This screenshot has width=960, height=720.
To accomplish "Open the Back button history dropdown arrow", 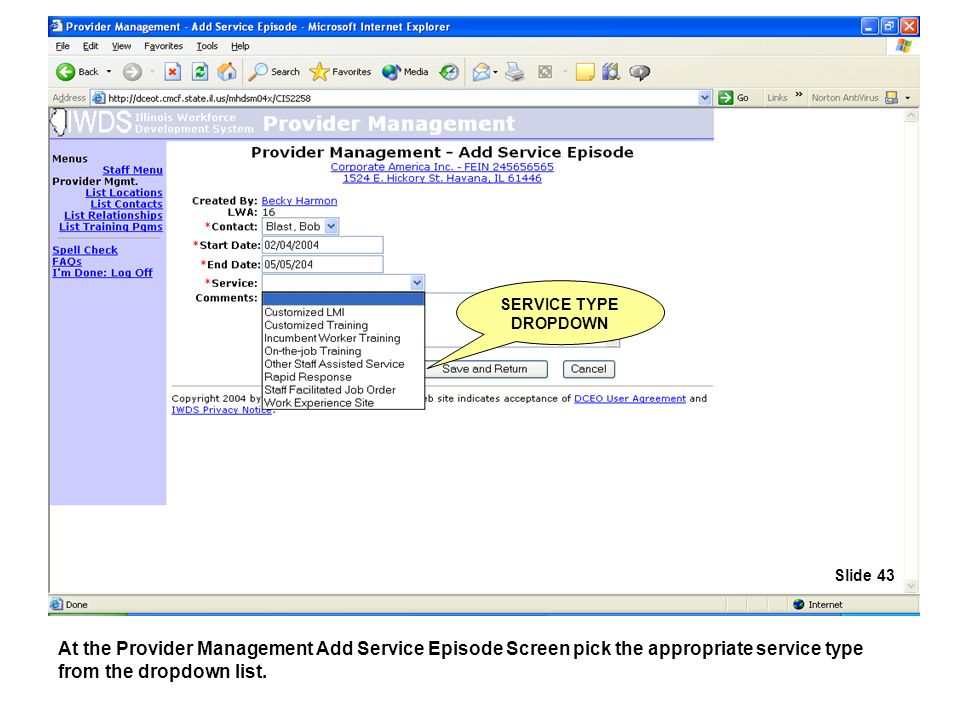I will point(109,72).
